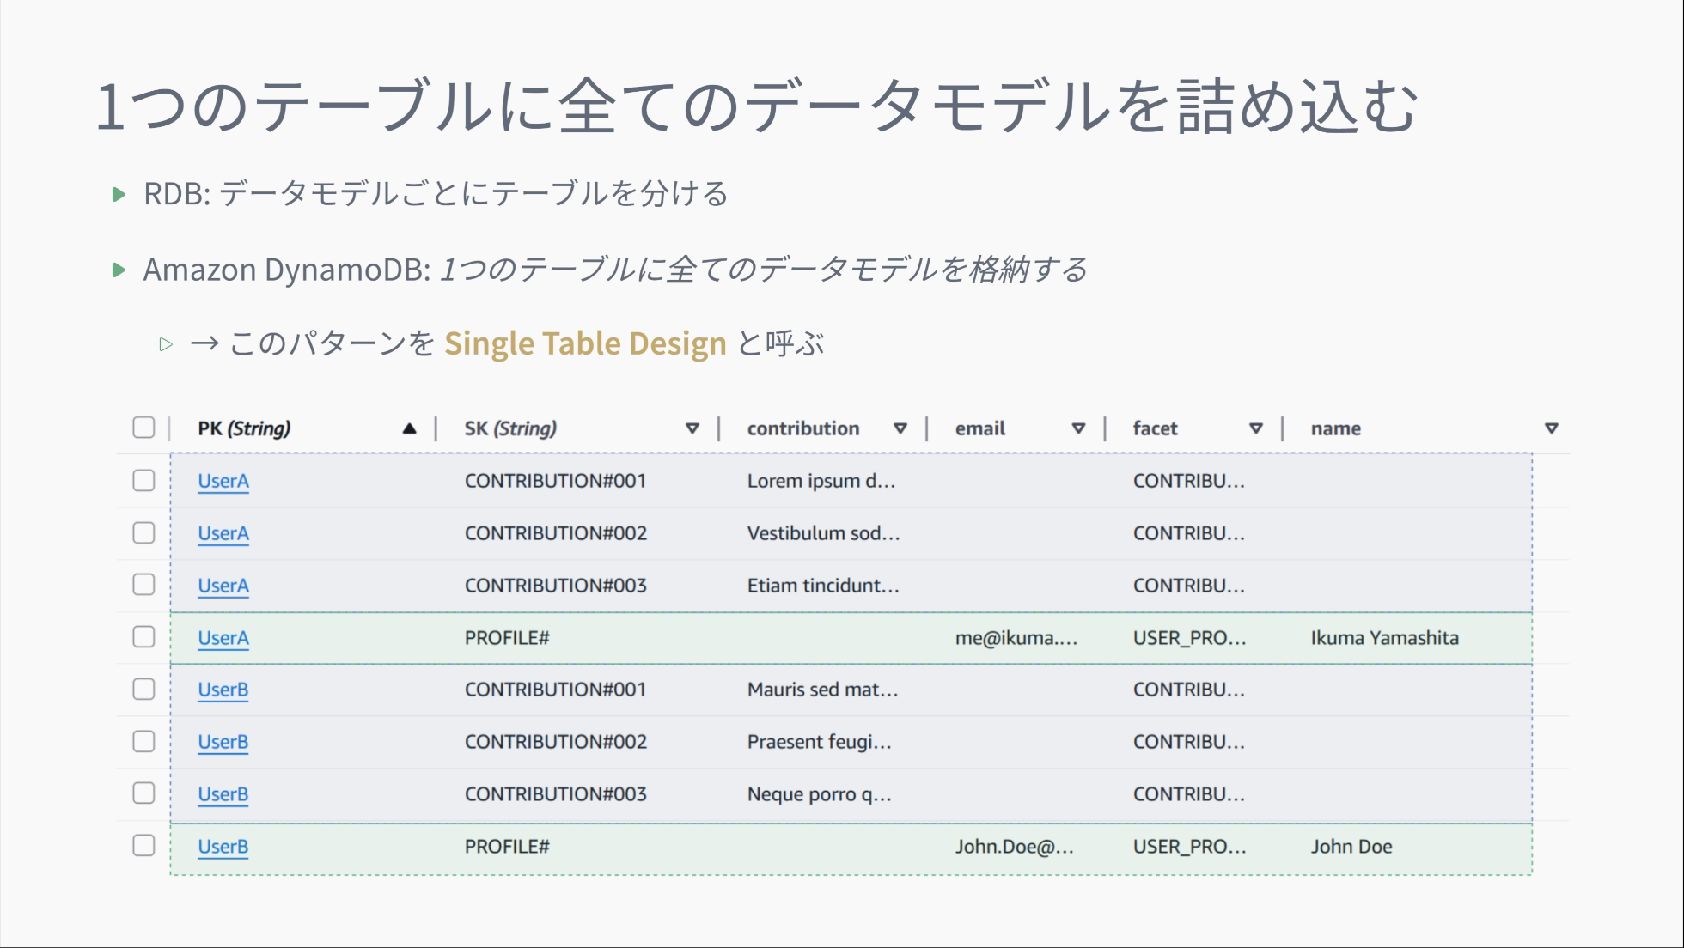1684x948 pixels.
Task: Click the Single Table Design highlighted text
Action: point(585,344)
